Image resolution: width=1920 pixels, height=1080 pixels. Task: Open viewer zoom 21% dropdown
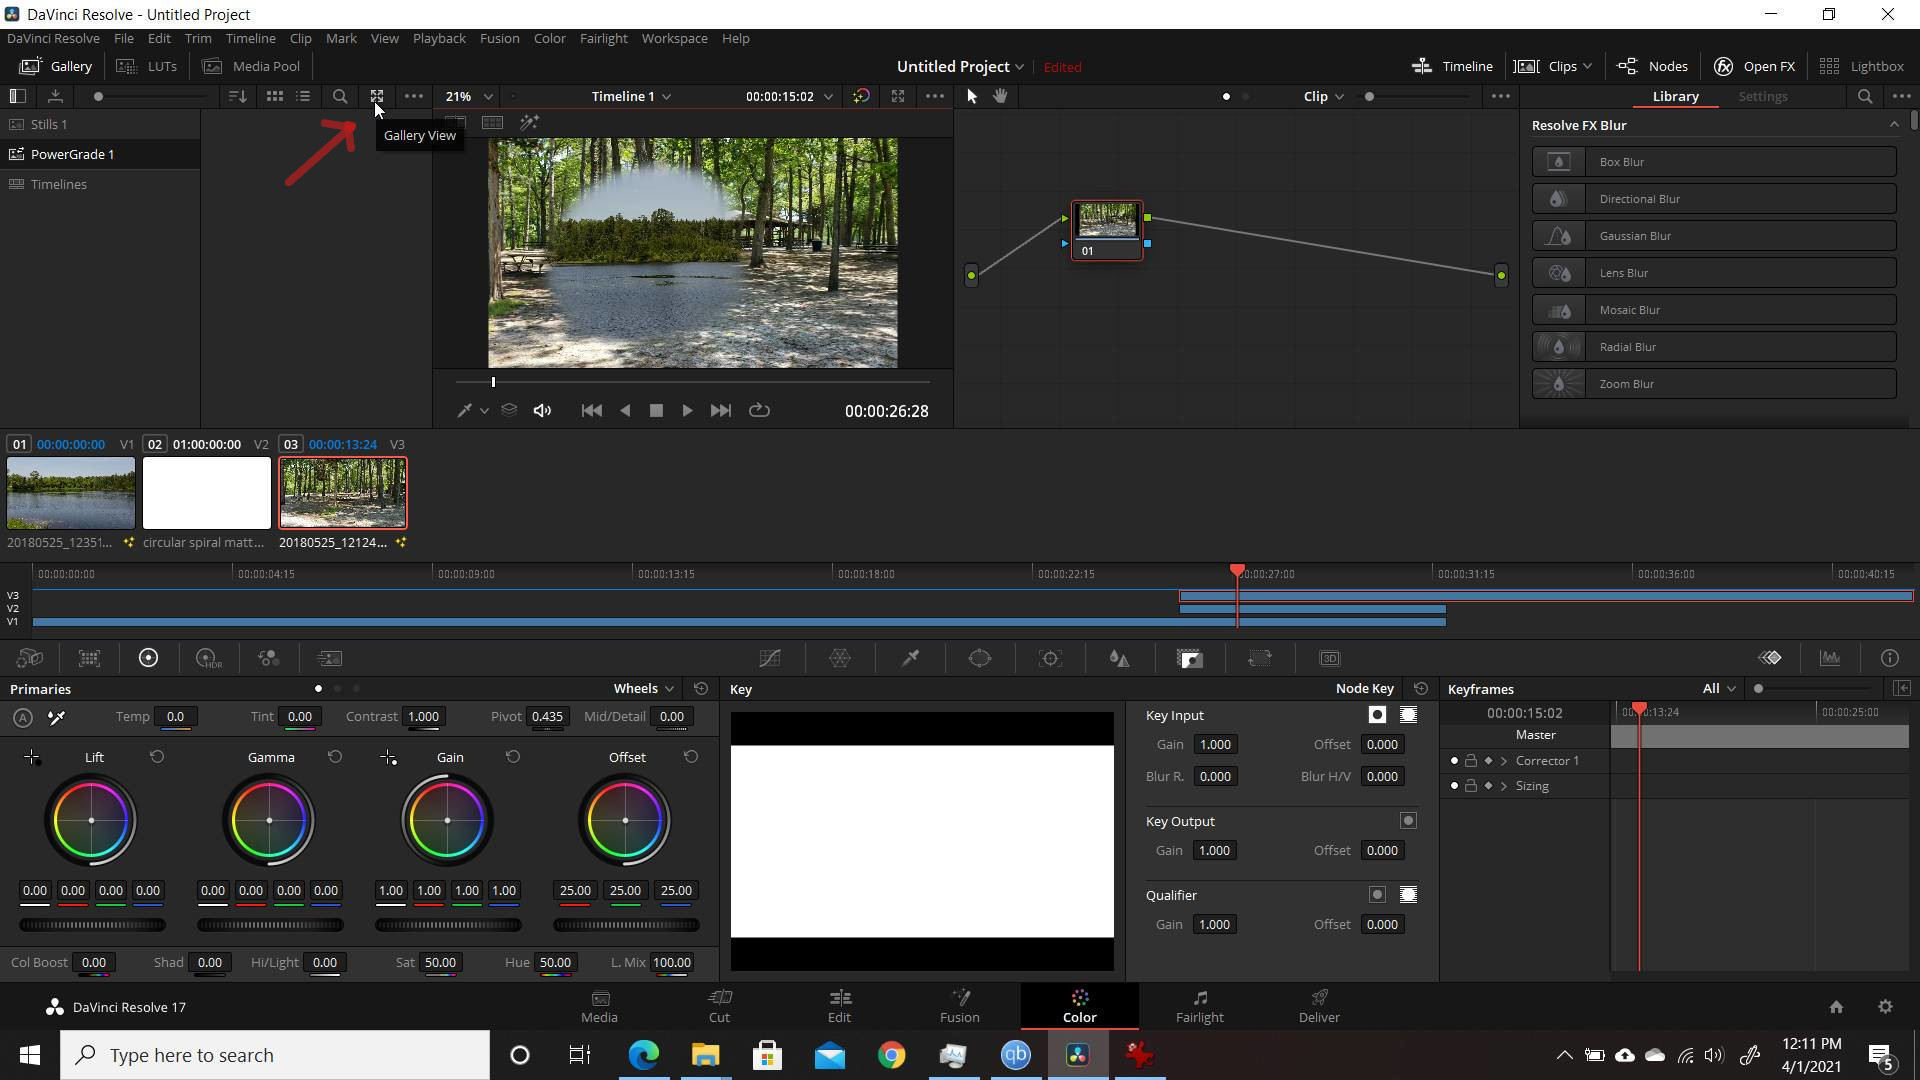[469, 96]
